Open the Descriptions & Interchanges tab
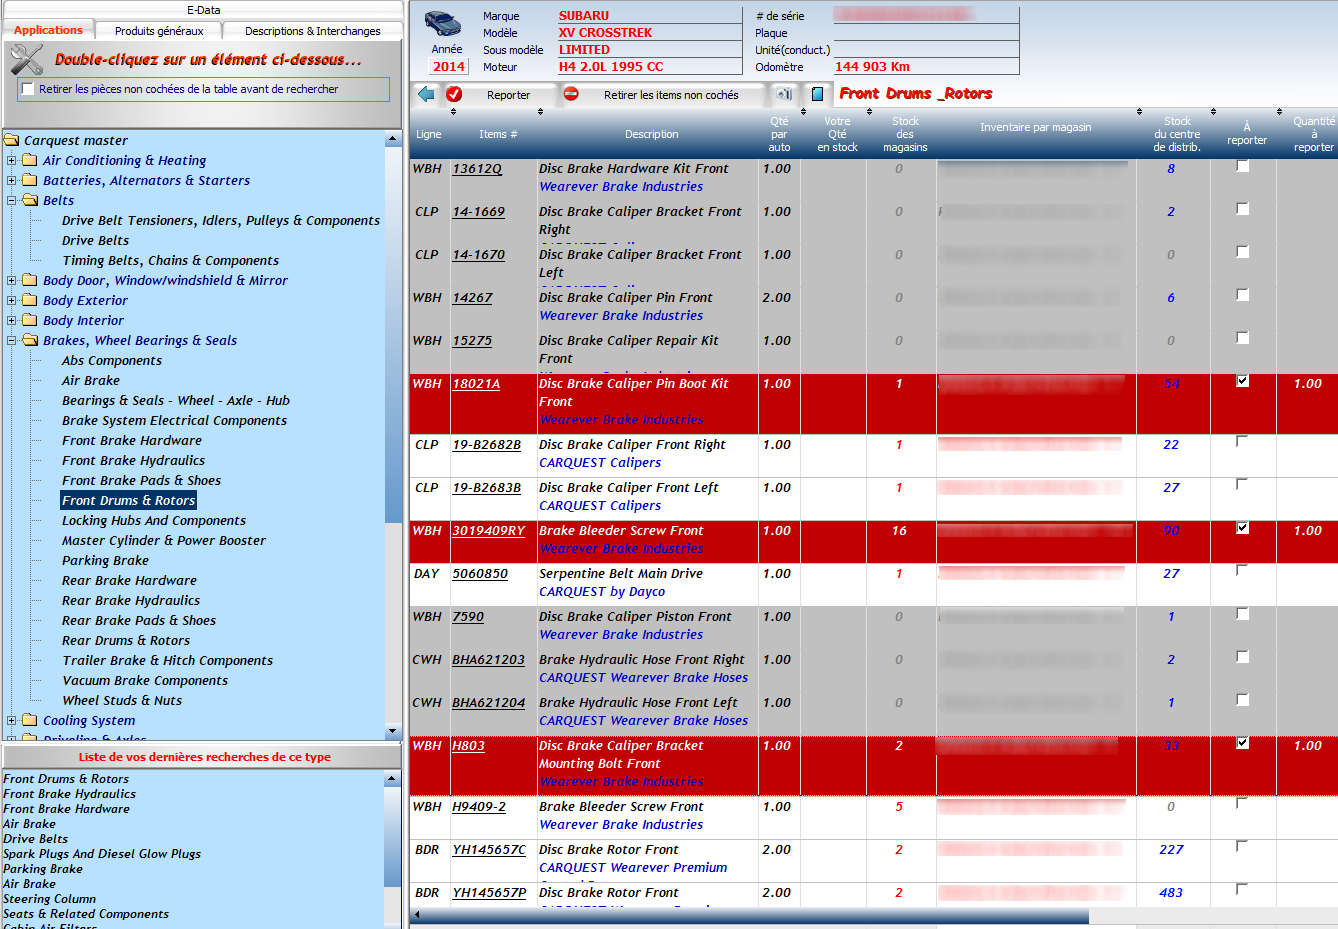Viewport: 1338px width, 929px height. point(312,31)
